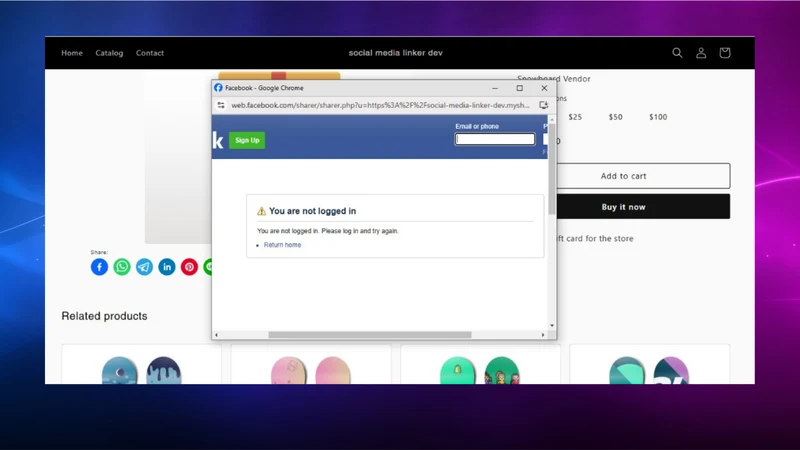This screenshot has width=800, height=450.
Task: Open the pink snowboard related product thumbnail
Action: (311, 370)
